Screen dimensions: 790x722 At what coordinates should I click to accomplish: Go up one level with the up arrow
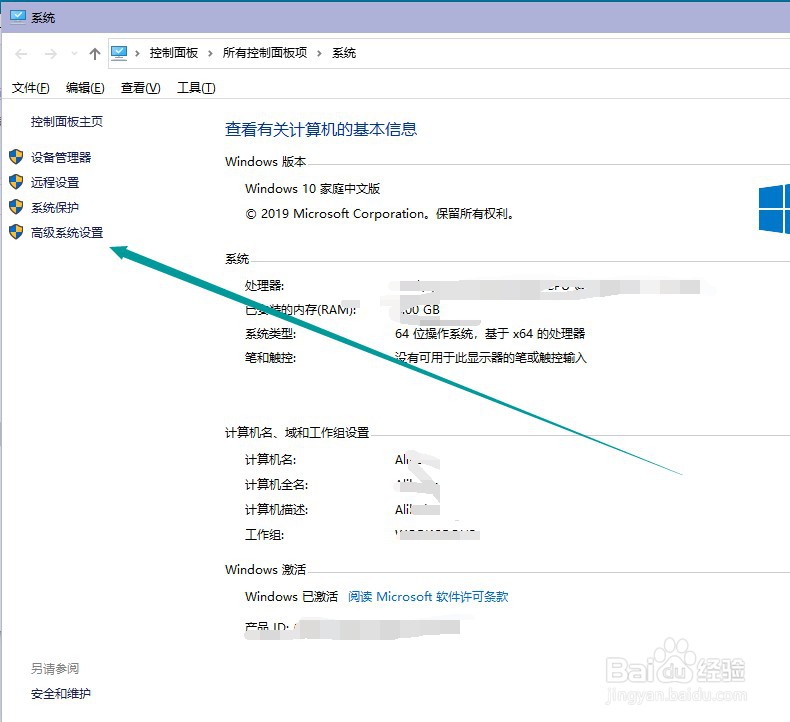click(95, 53)
